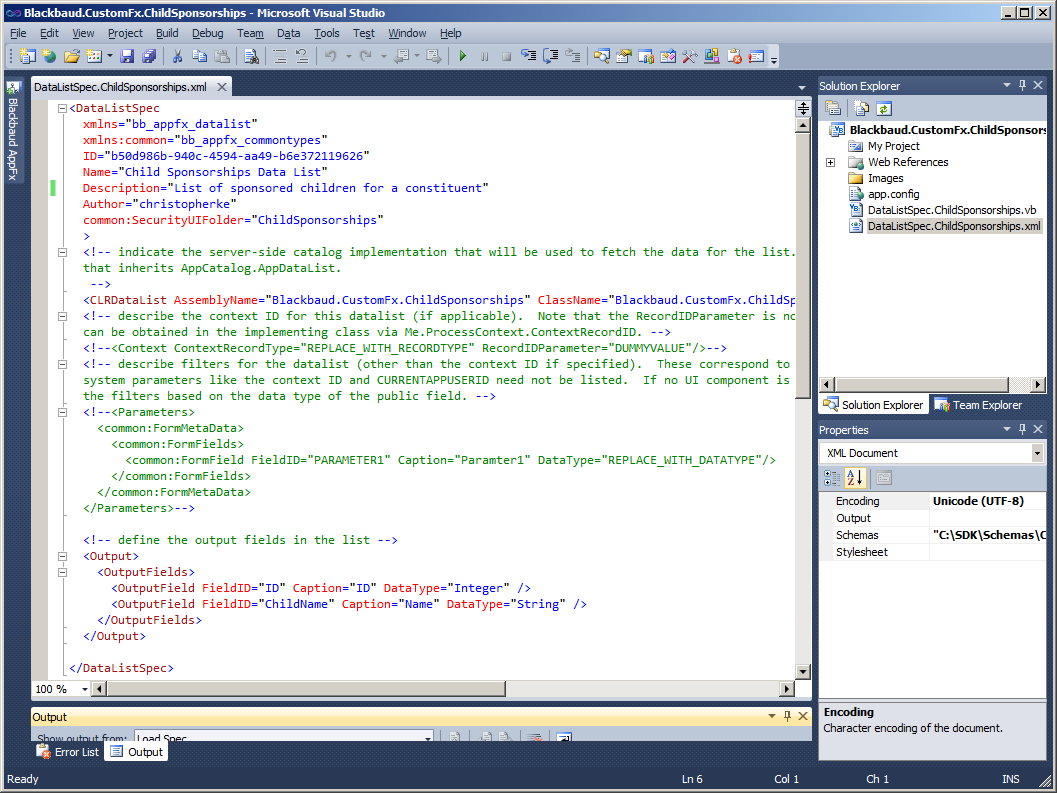1057x793 pixels.
Task: Switch to the Team Explorer tab
Action: [977, 405]
